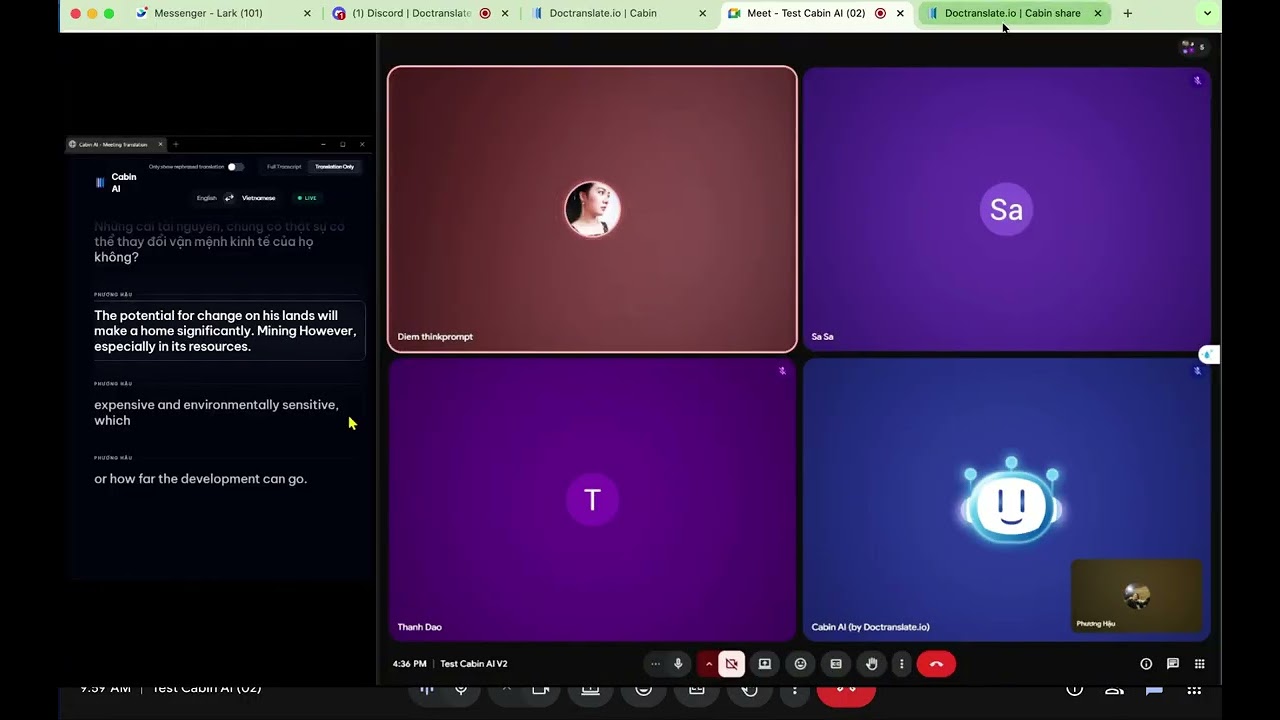The image size is (1280, 720).
Task: Click Diem thinkprompt's profile avatar
Action: (593, 209)
